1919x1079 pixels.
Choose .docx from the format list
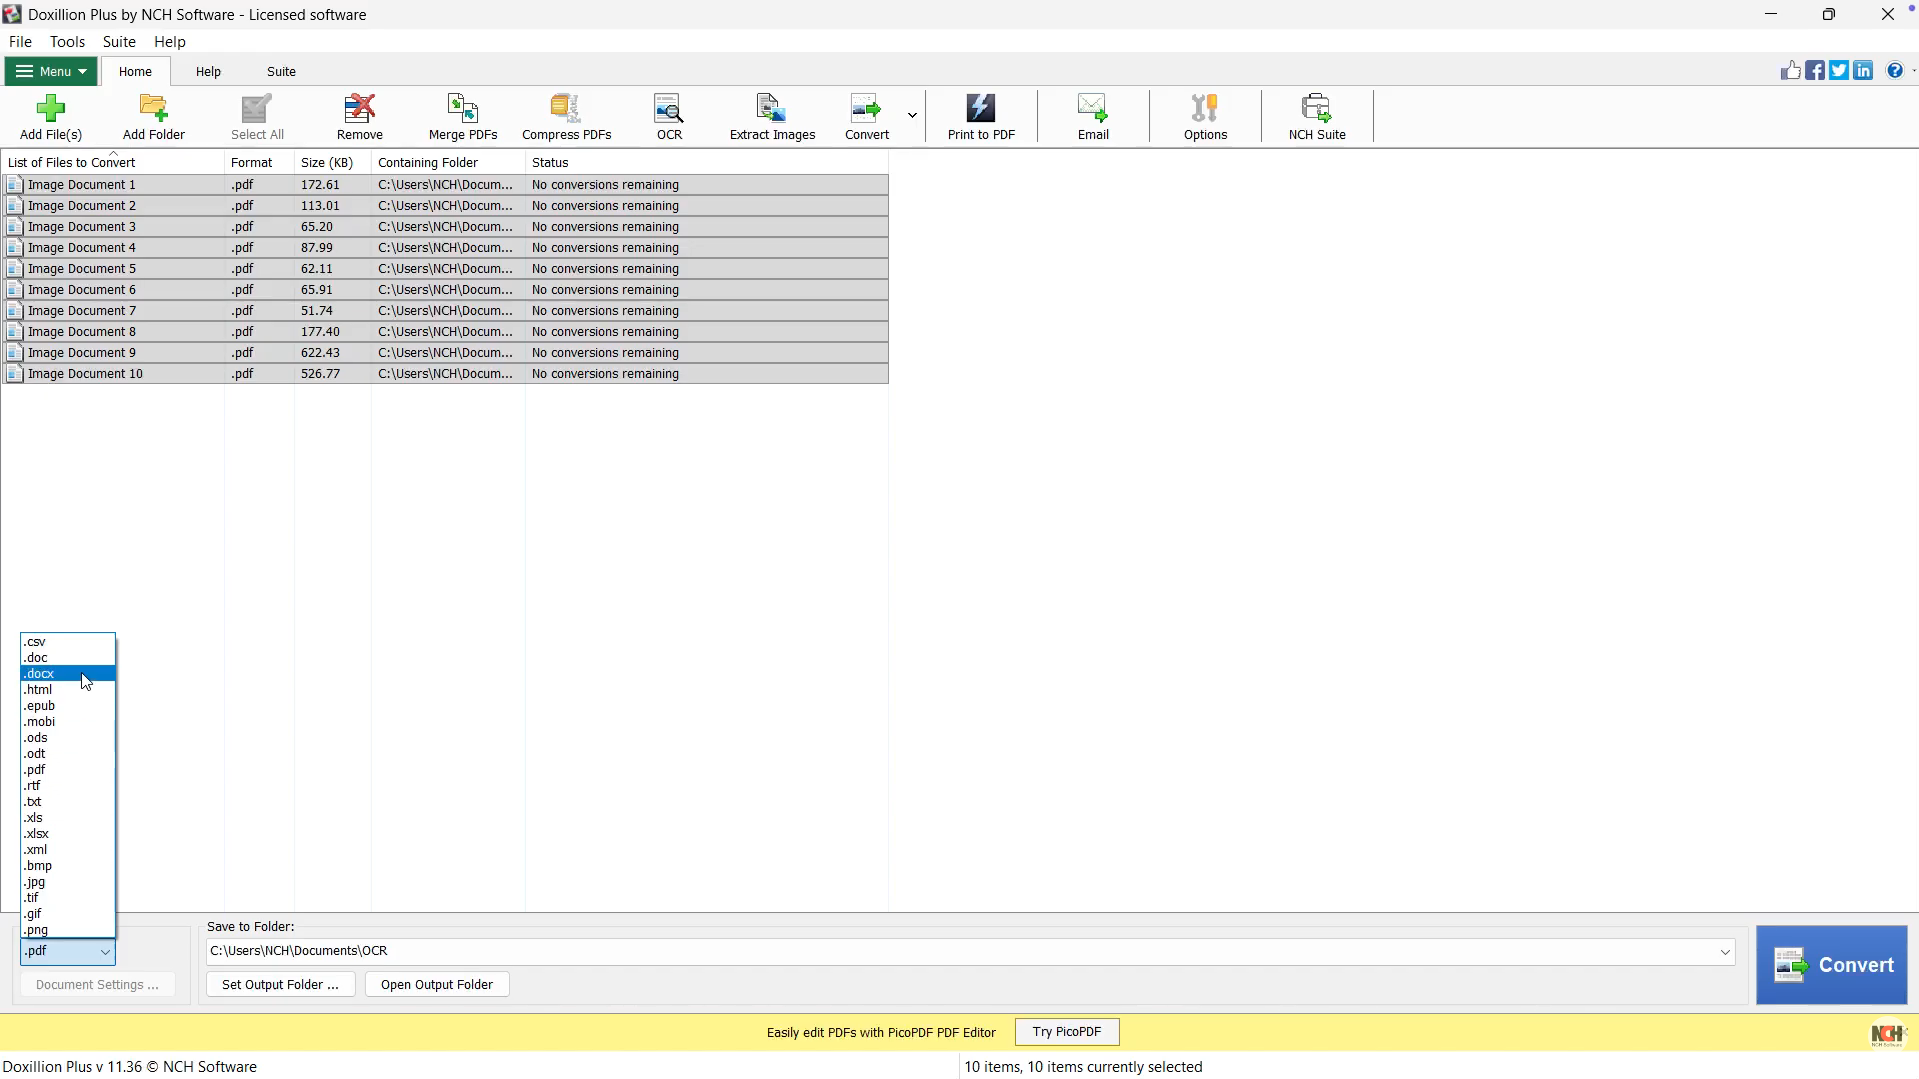68,674
